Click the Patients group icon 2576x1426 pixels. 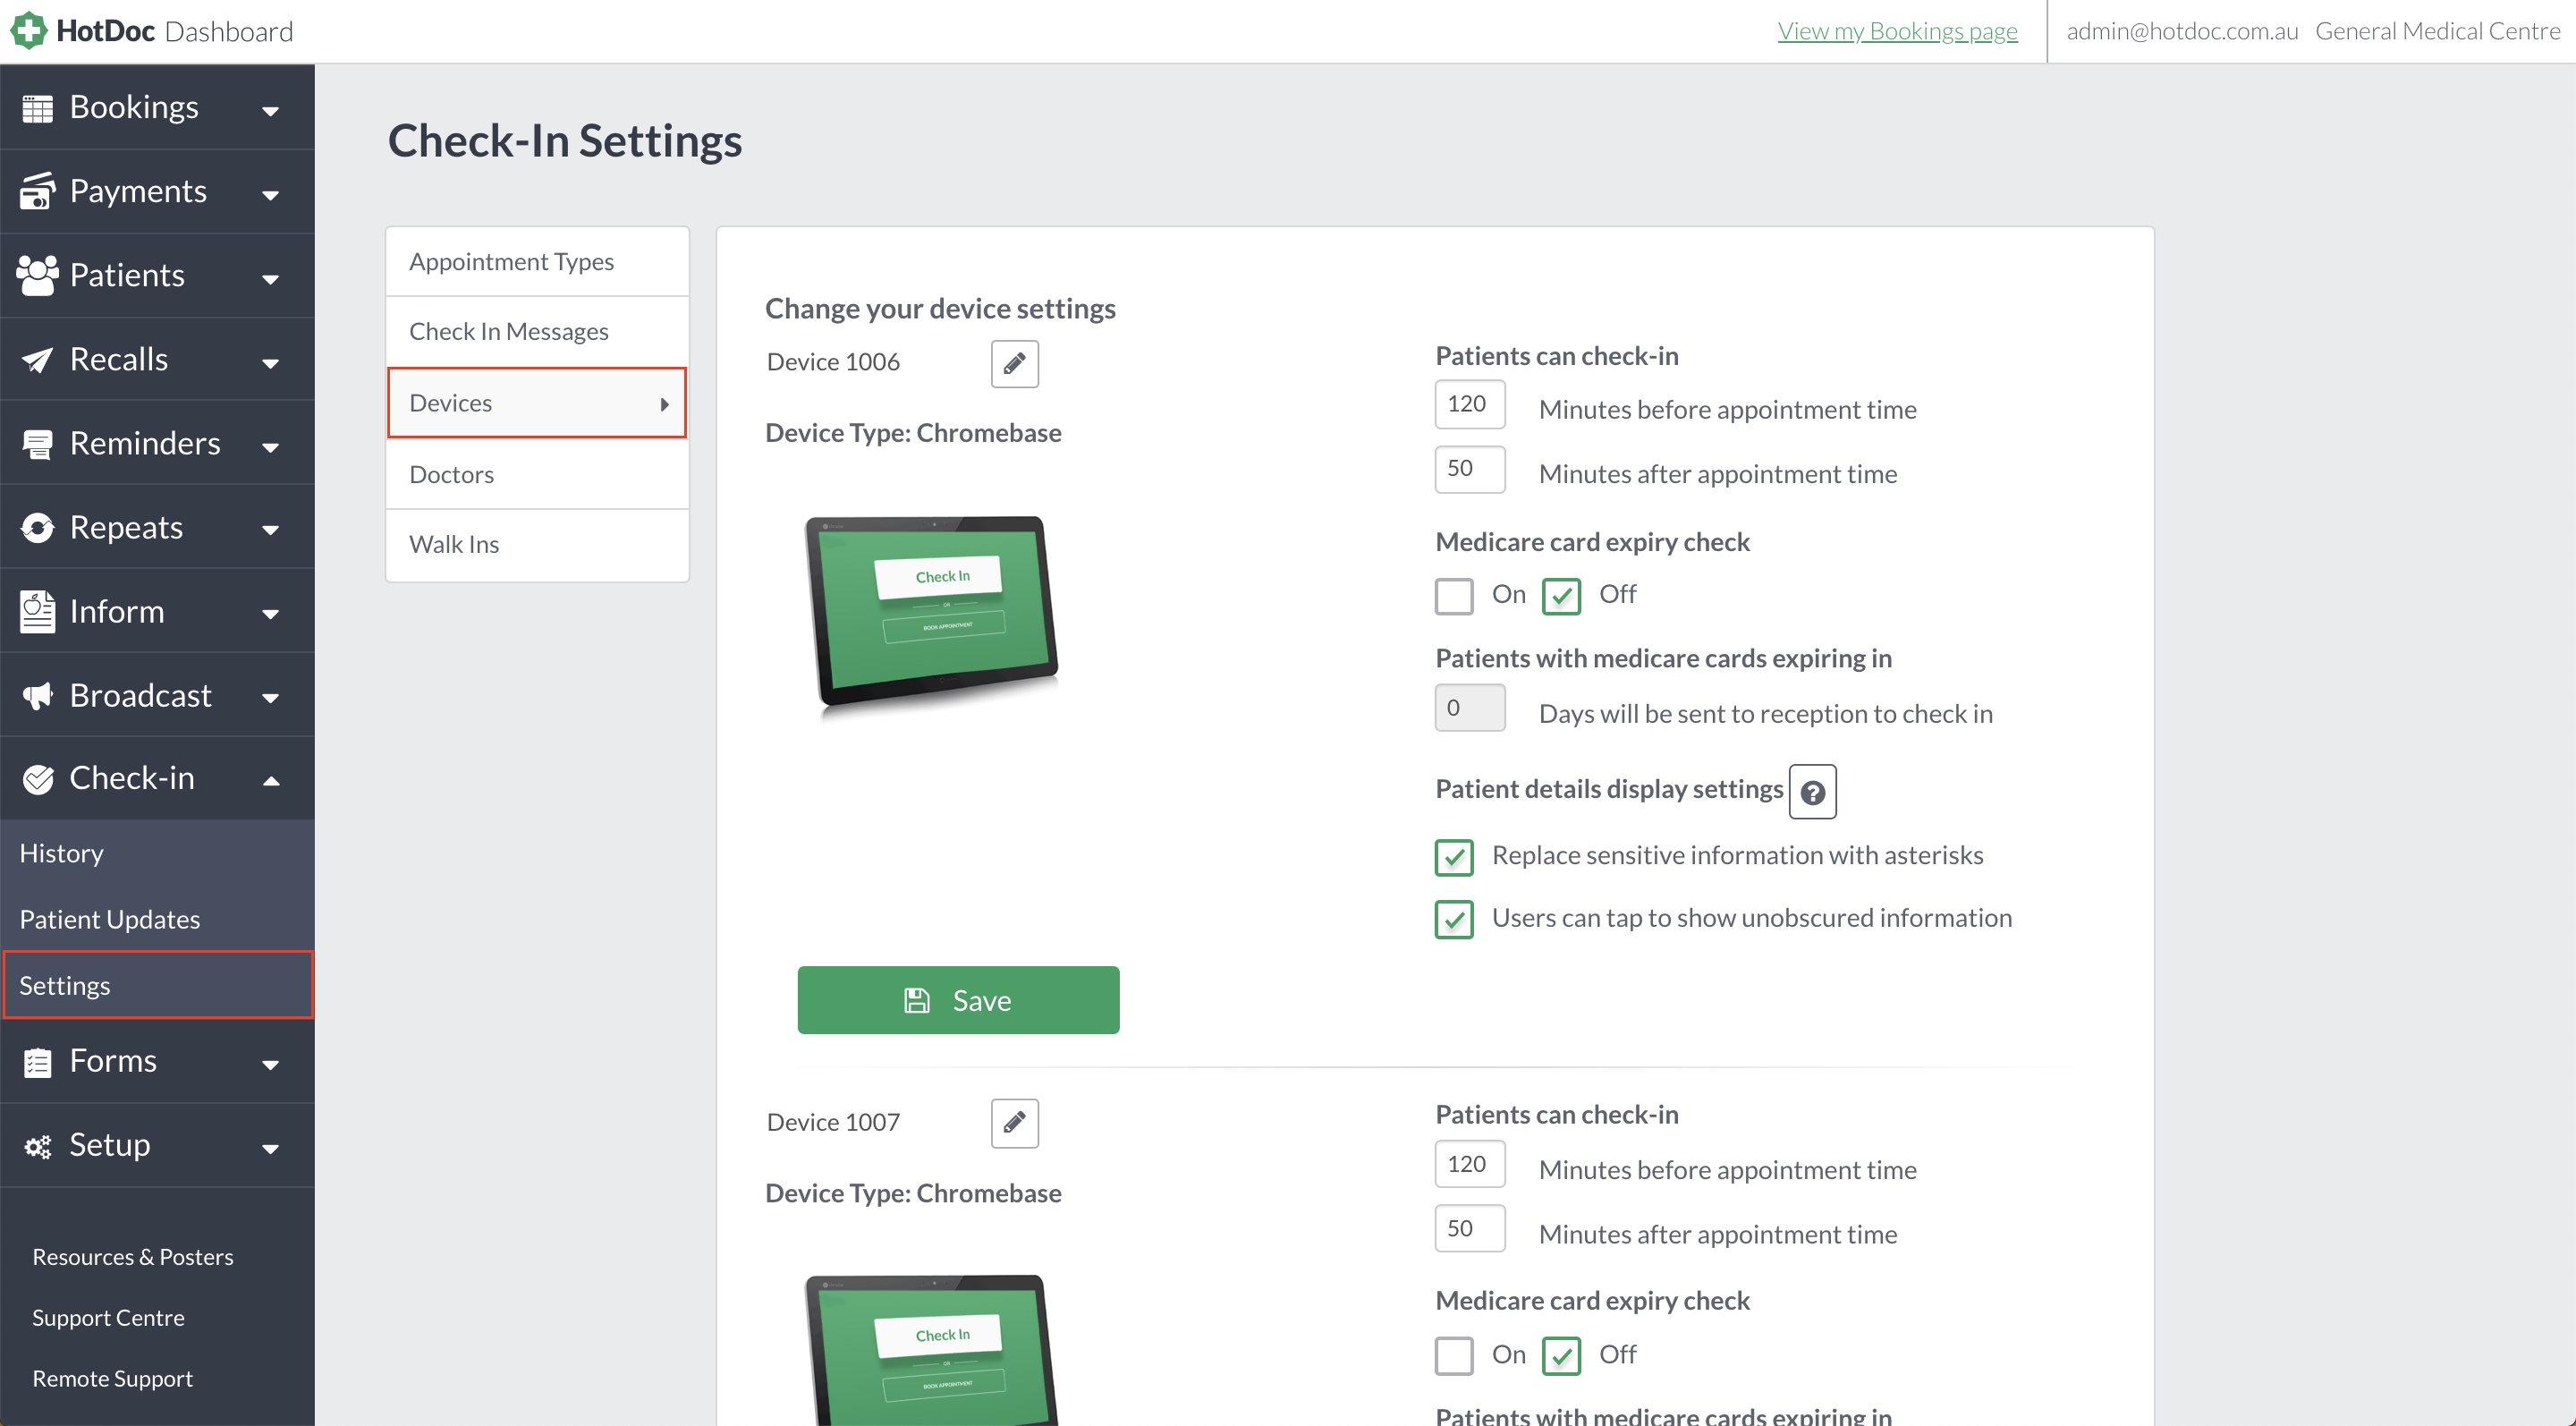click(x=37, y=275)
